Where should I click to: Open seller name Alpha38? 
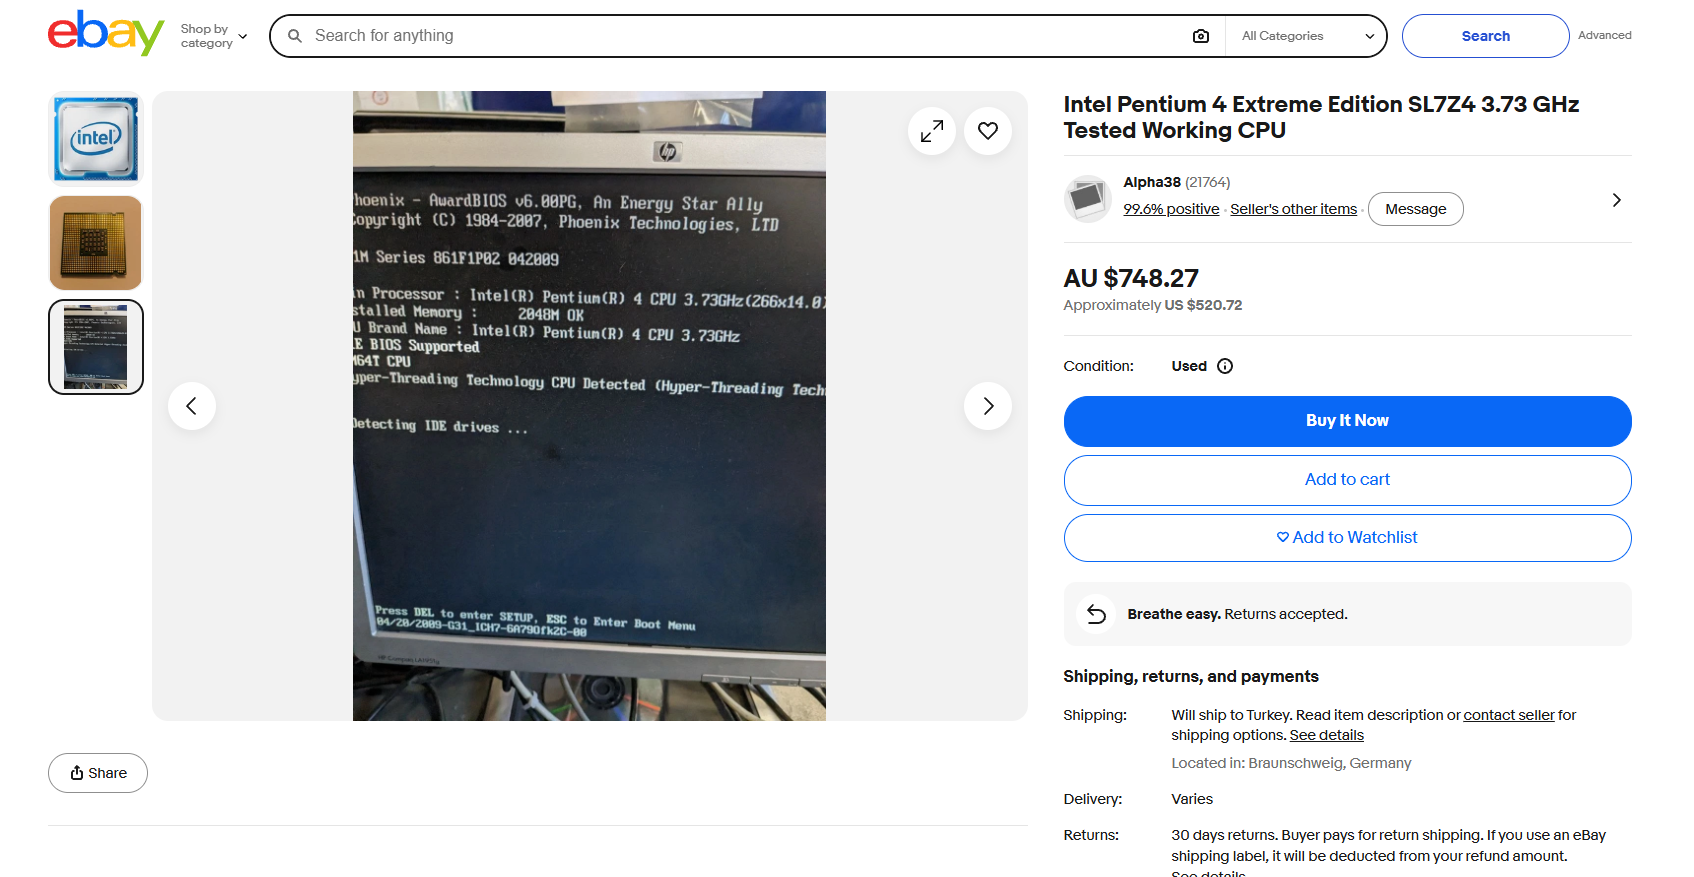coord(1152,182)
